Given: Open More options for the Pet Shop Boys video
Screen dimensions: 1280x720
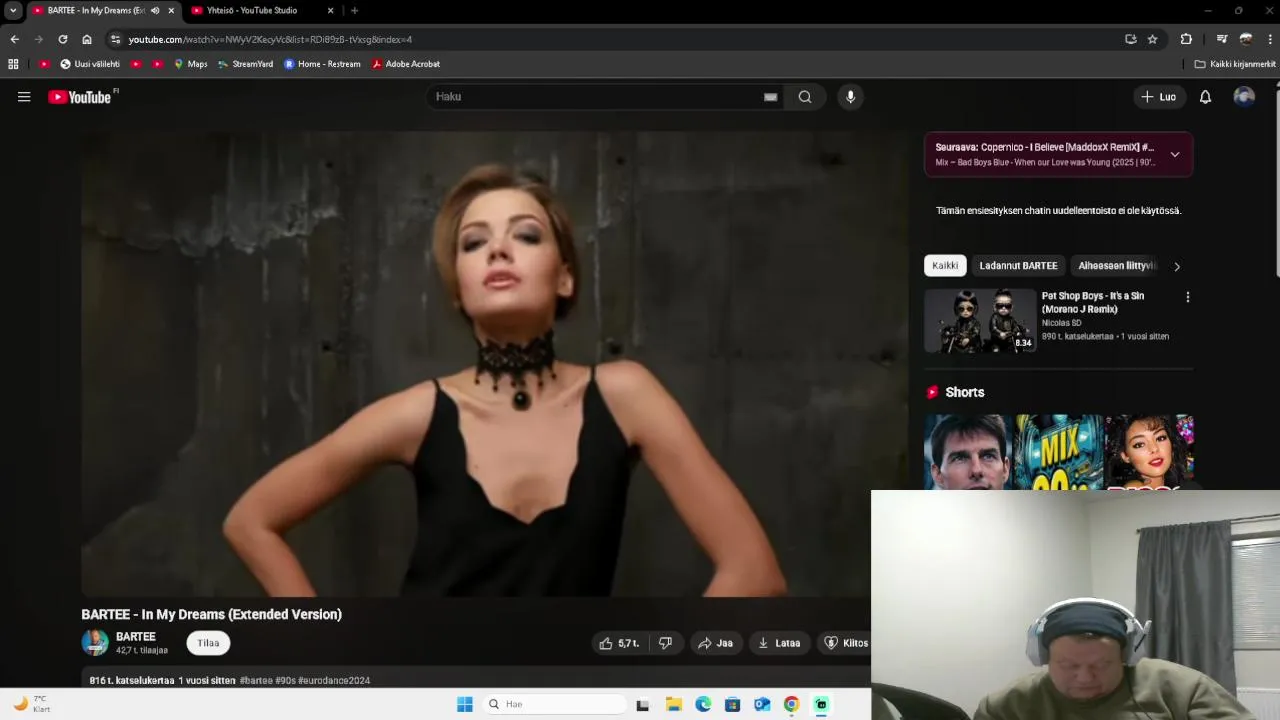Looking at the screenshot, I should coord(1187,297).
